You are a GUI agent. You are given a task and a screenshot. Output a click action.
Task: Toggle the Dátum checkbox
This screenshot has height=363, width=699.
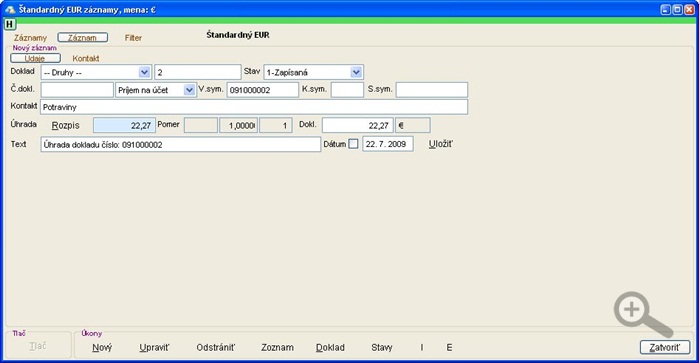353,144
